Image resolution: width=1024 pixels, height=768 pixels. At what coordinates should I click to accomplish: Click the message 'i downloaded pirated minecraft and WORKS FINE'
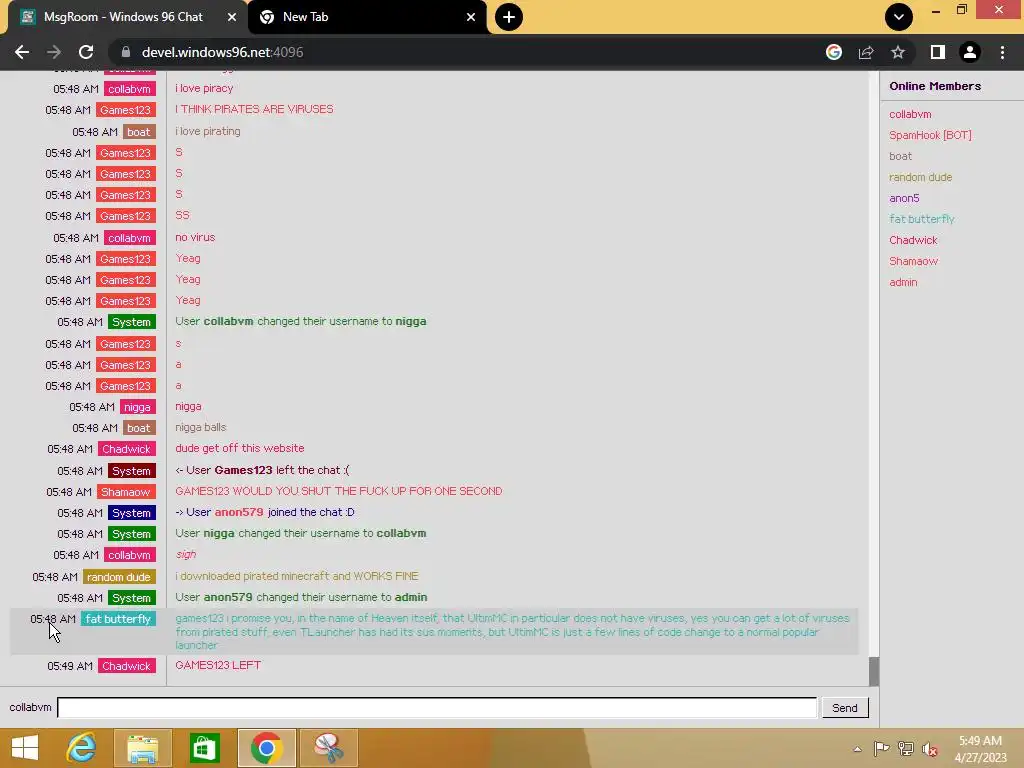coord(296,576)
